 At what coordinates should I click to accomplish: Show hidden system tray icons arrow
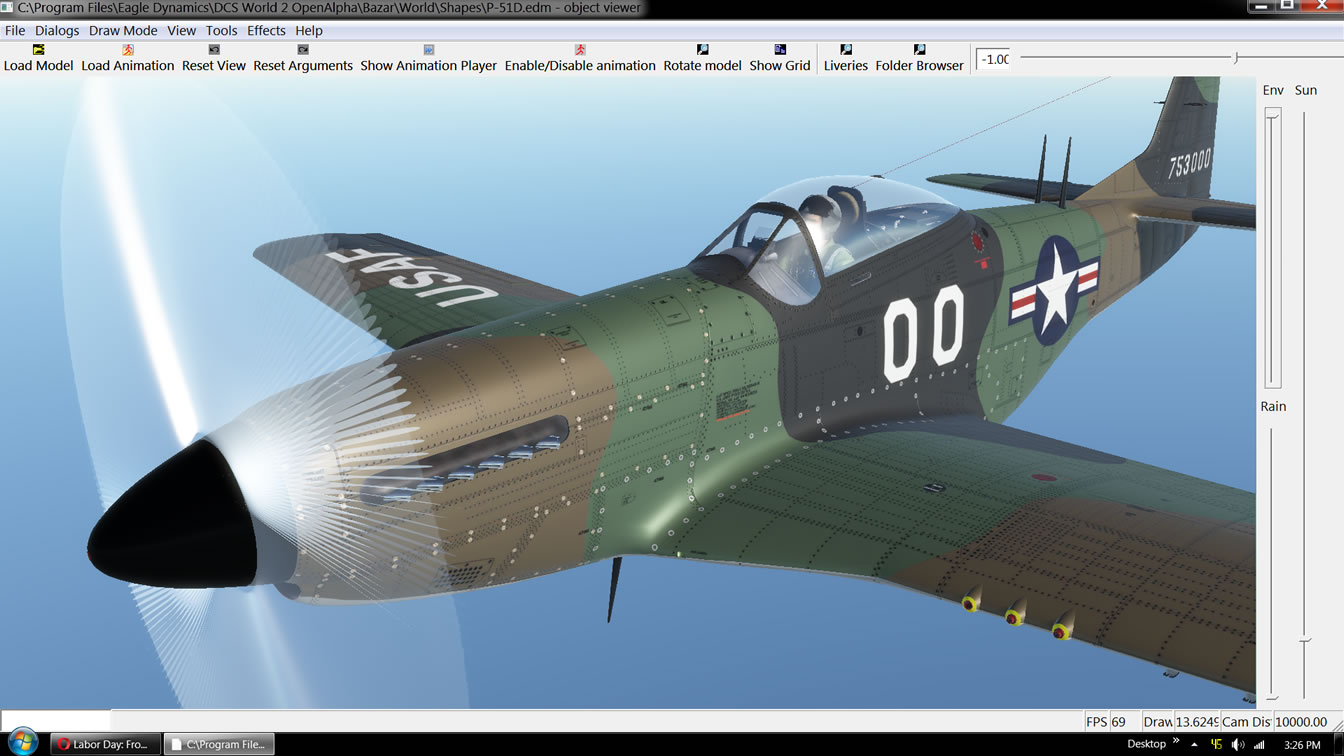(1193, 744)
